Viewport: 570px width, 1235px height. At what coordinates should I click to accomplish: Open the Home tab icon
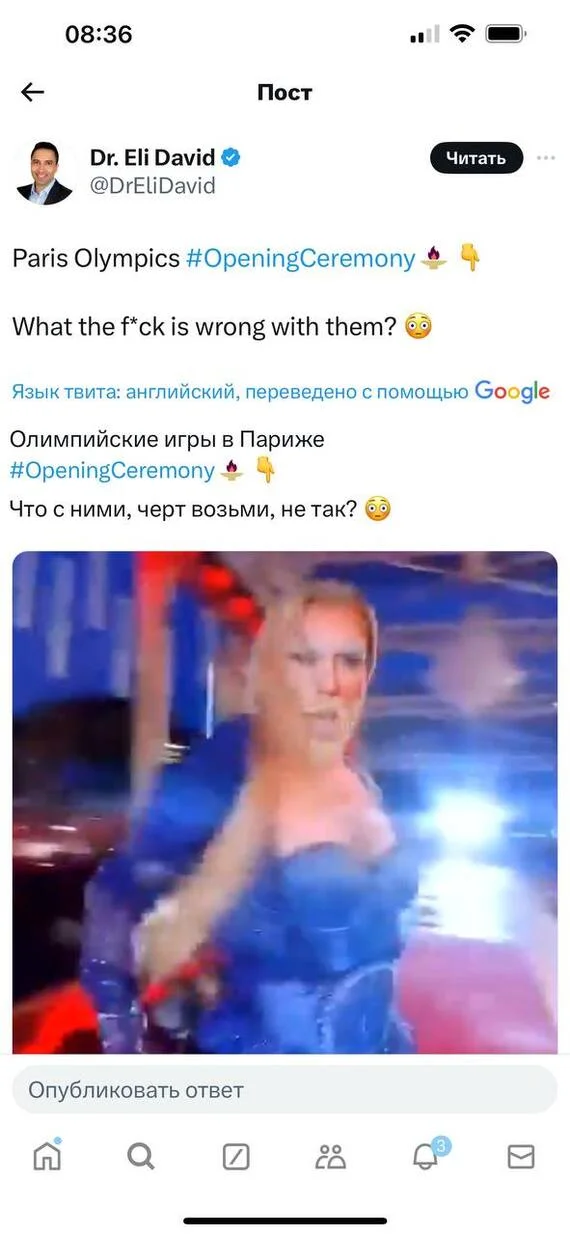[x=47, y=1155]
